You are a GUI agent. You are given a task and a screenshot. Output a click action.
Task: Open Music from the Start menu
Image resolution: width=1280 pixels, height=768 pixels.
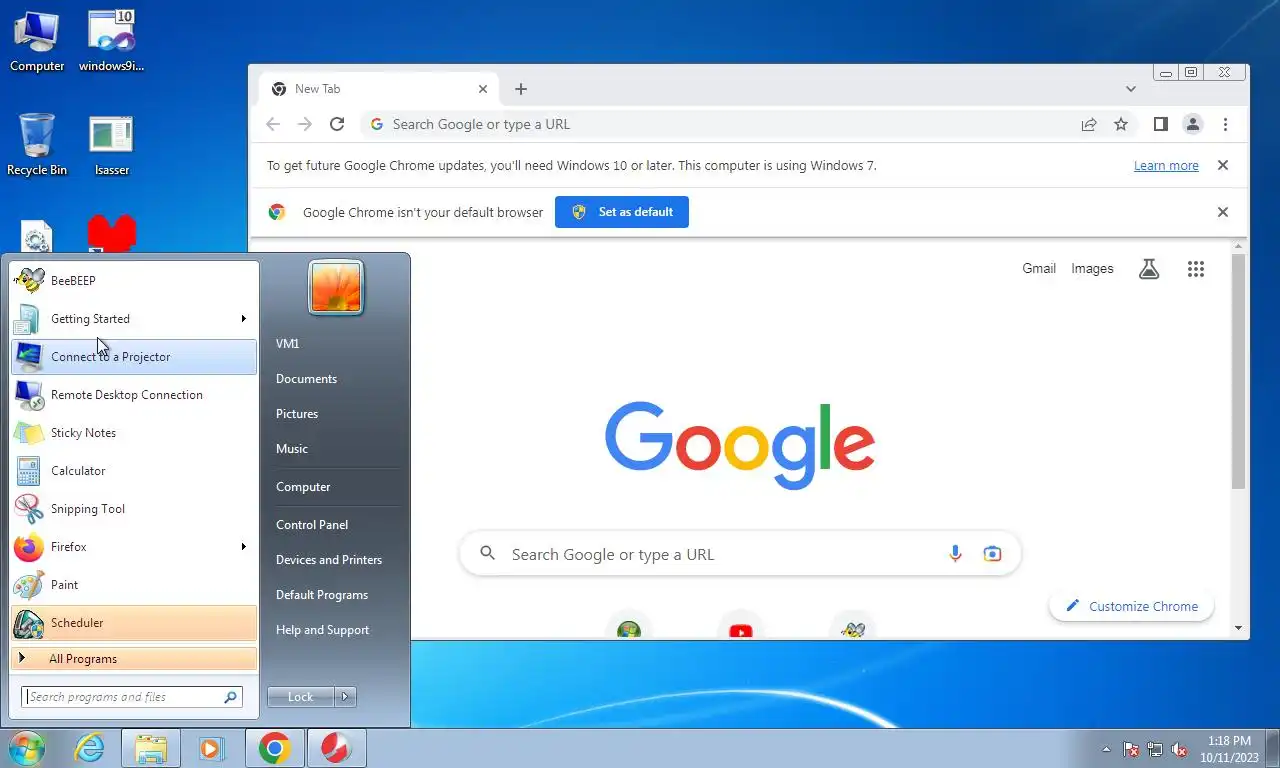pyautogui.click(x=292, y=449)
